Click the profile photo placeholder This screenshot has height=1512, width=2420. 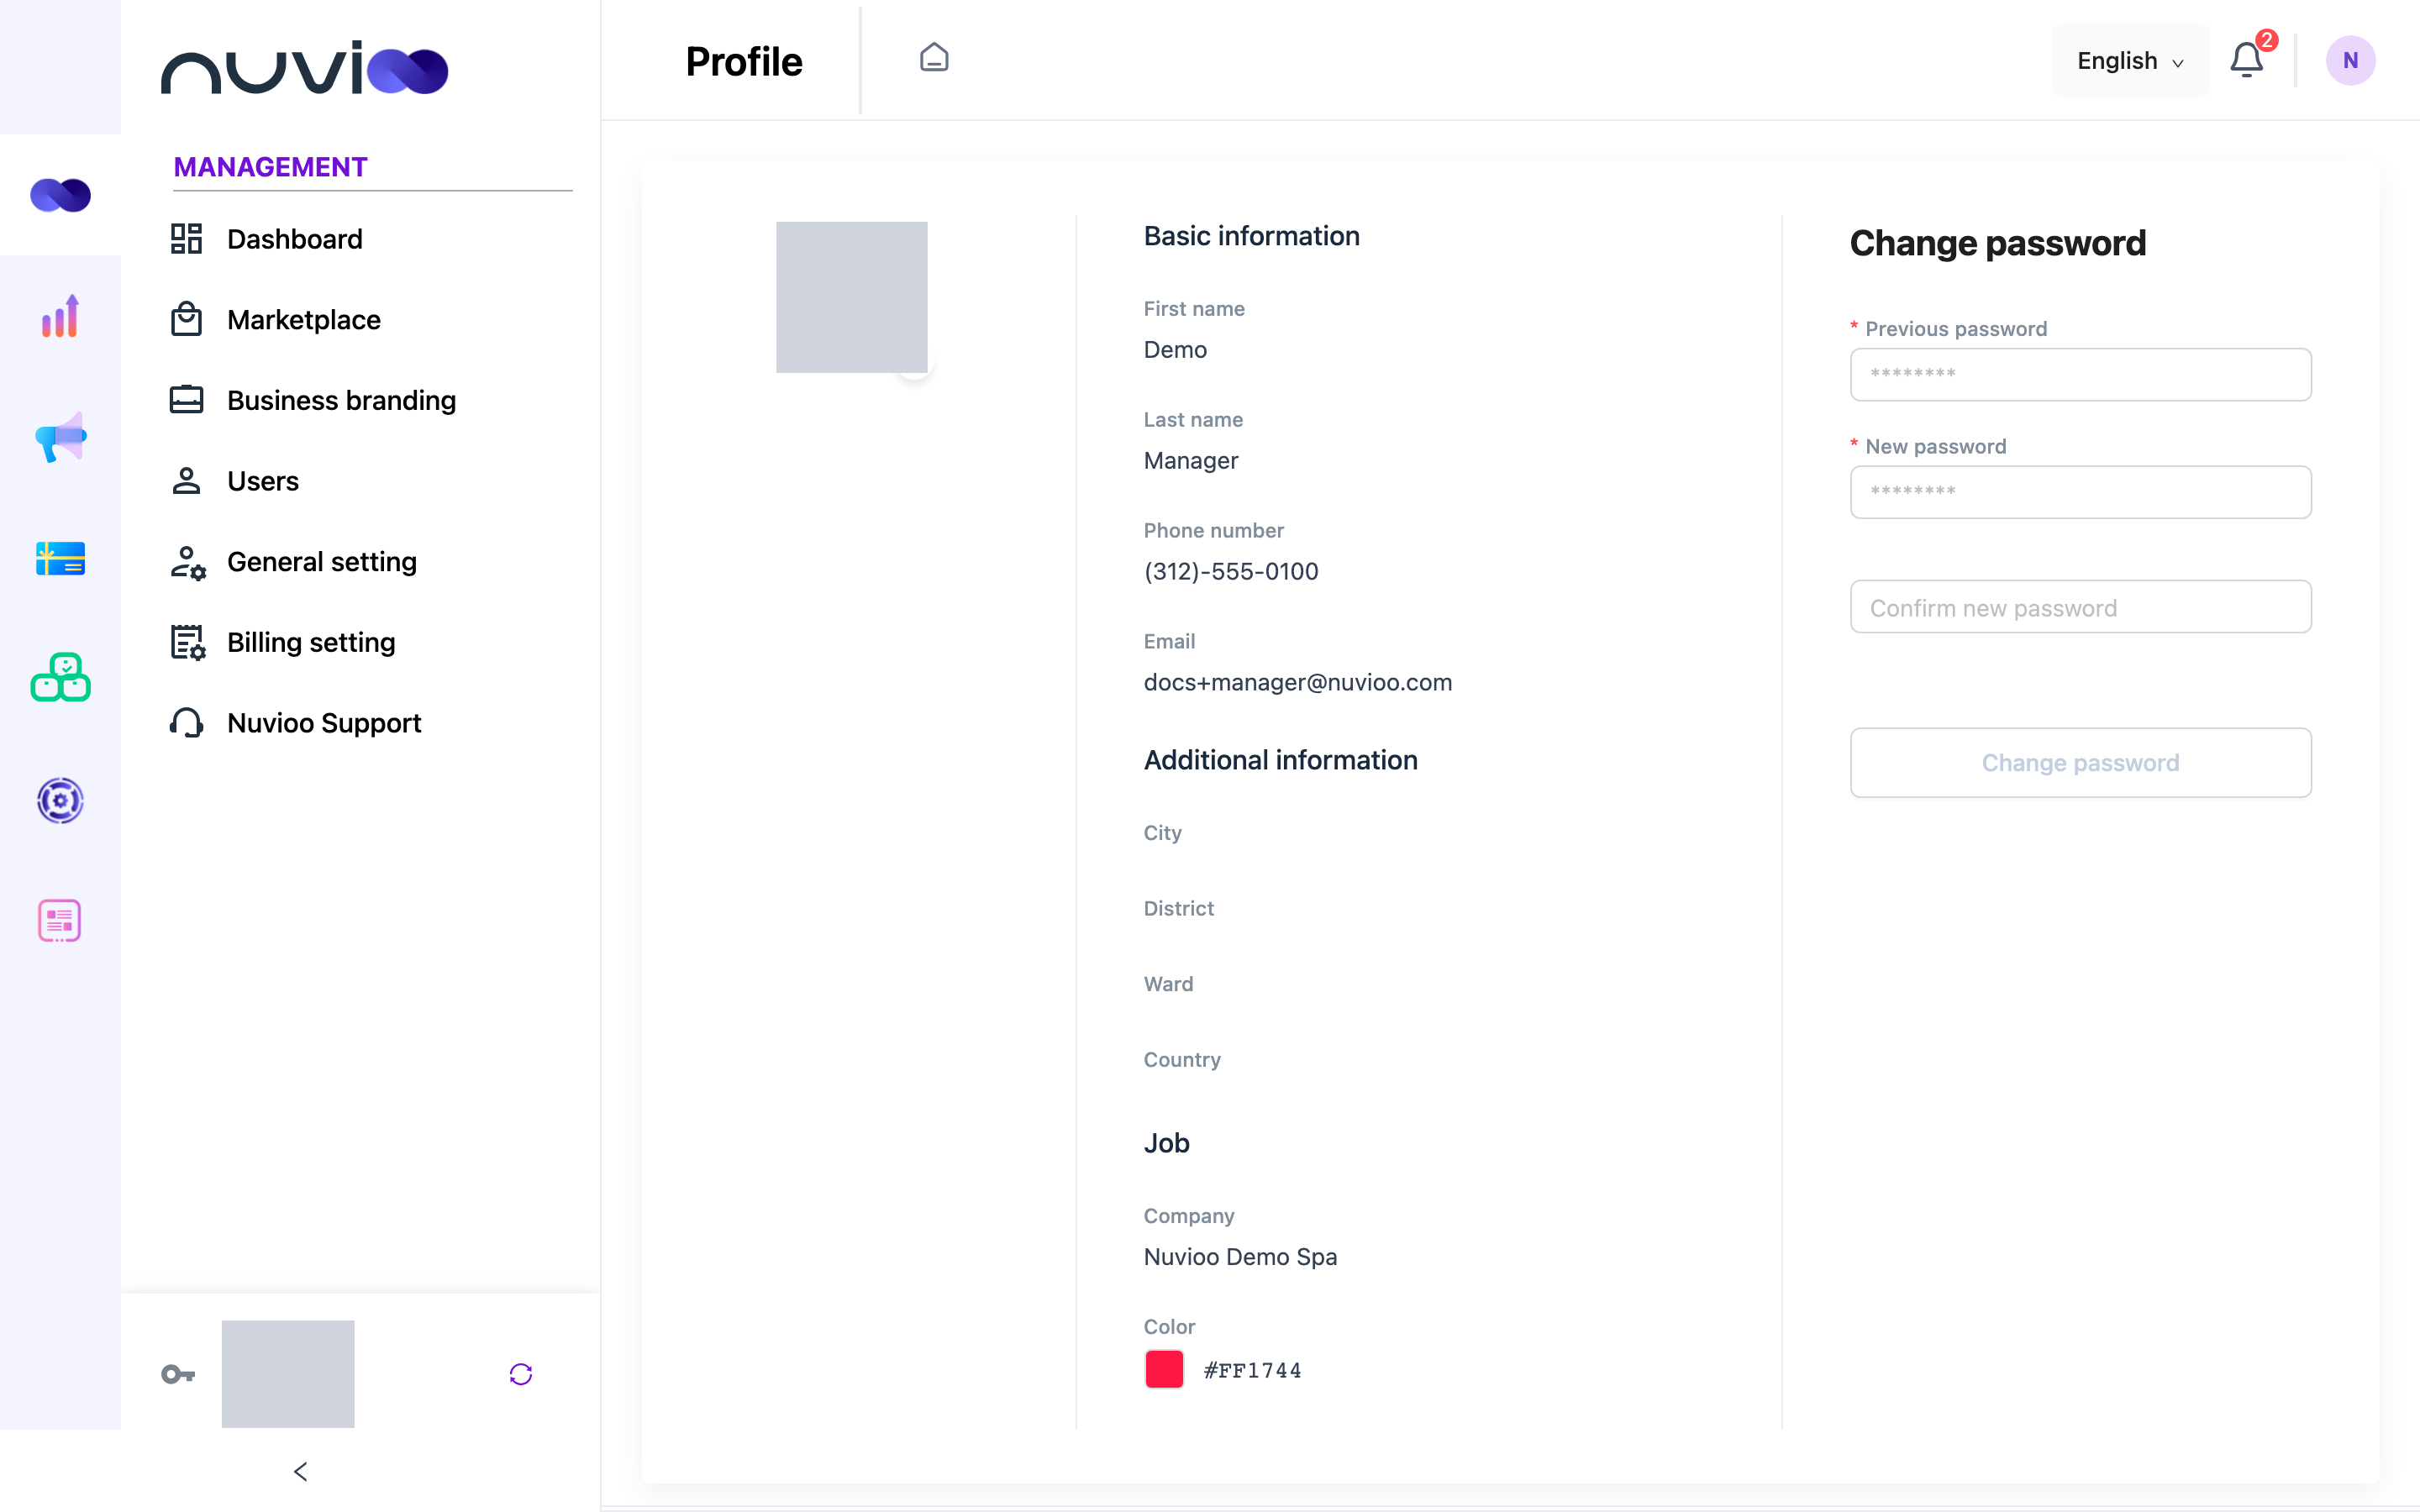852,297
